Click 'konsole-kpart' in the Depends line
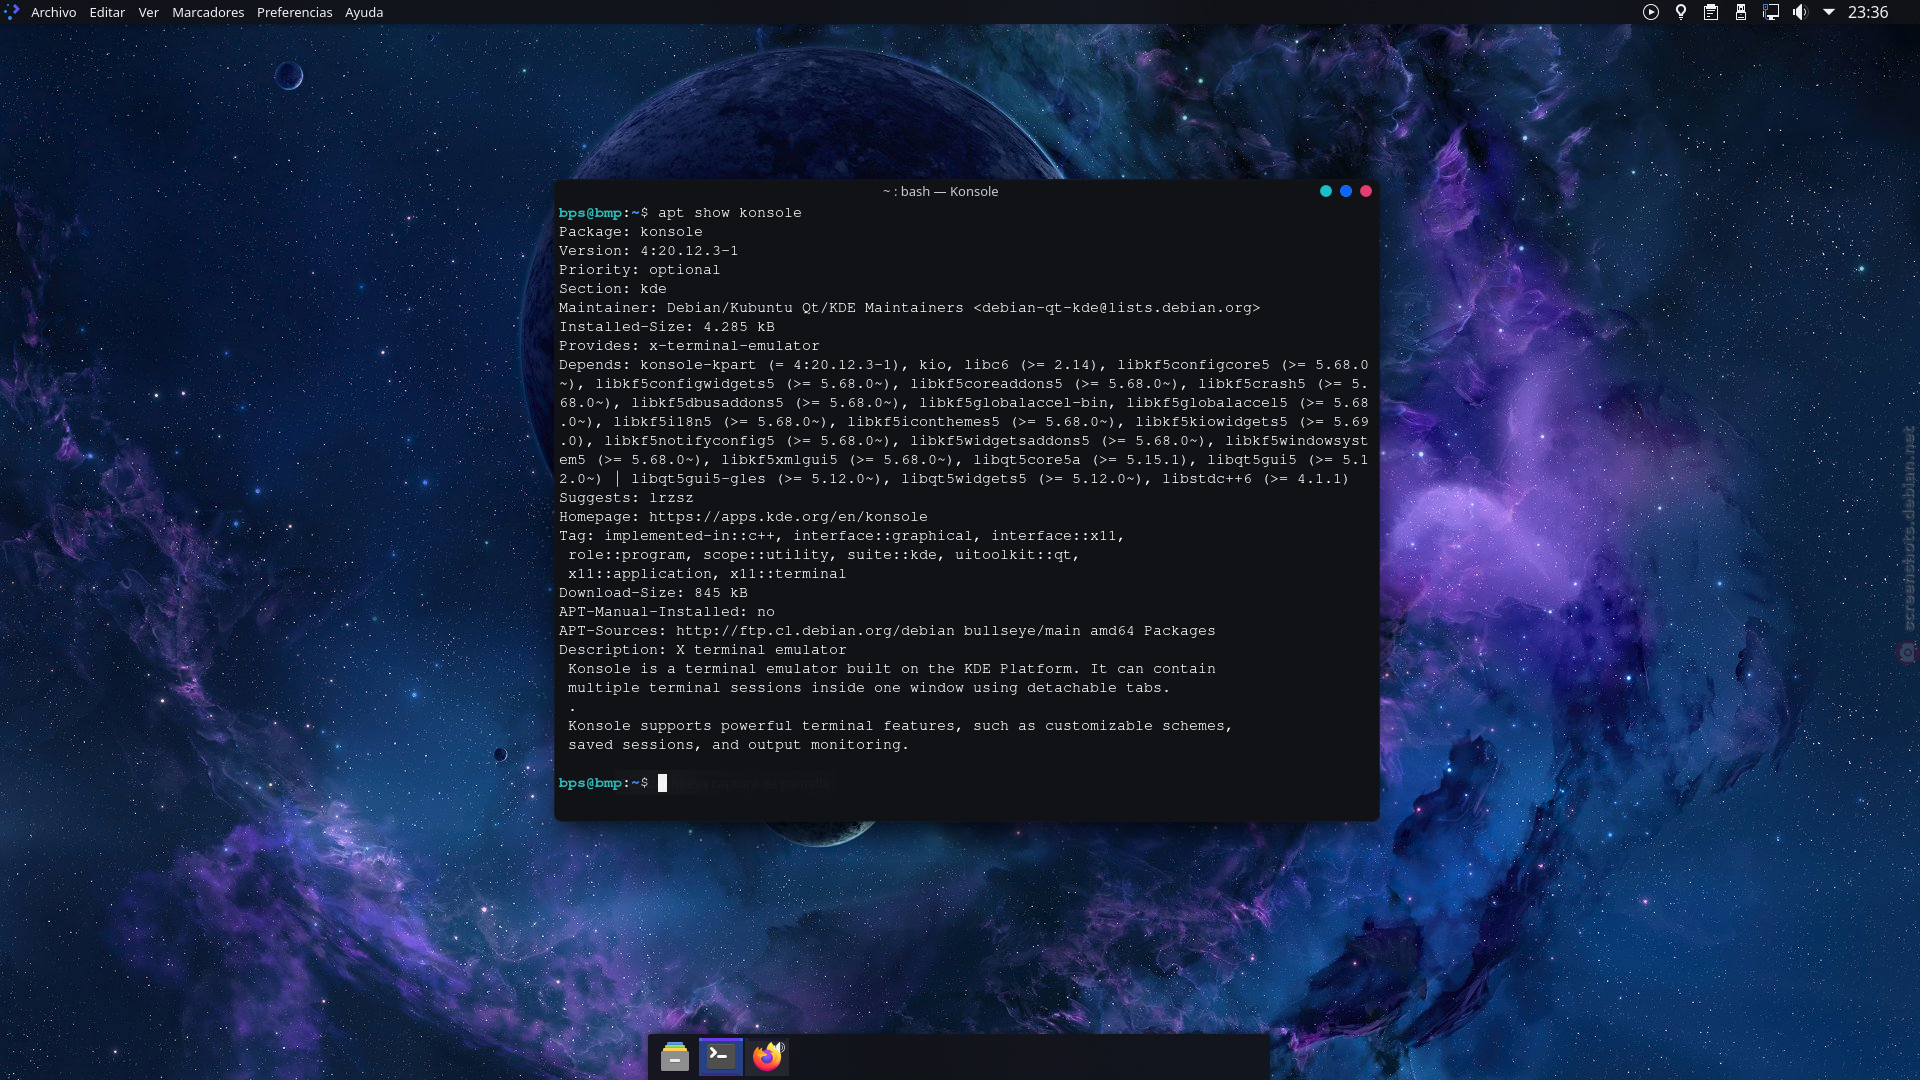This screenshot has width=1920, height=1080. tap(698, 365)
